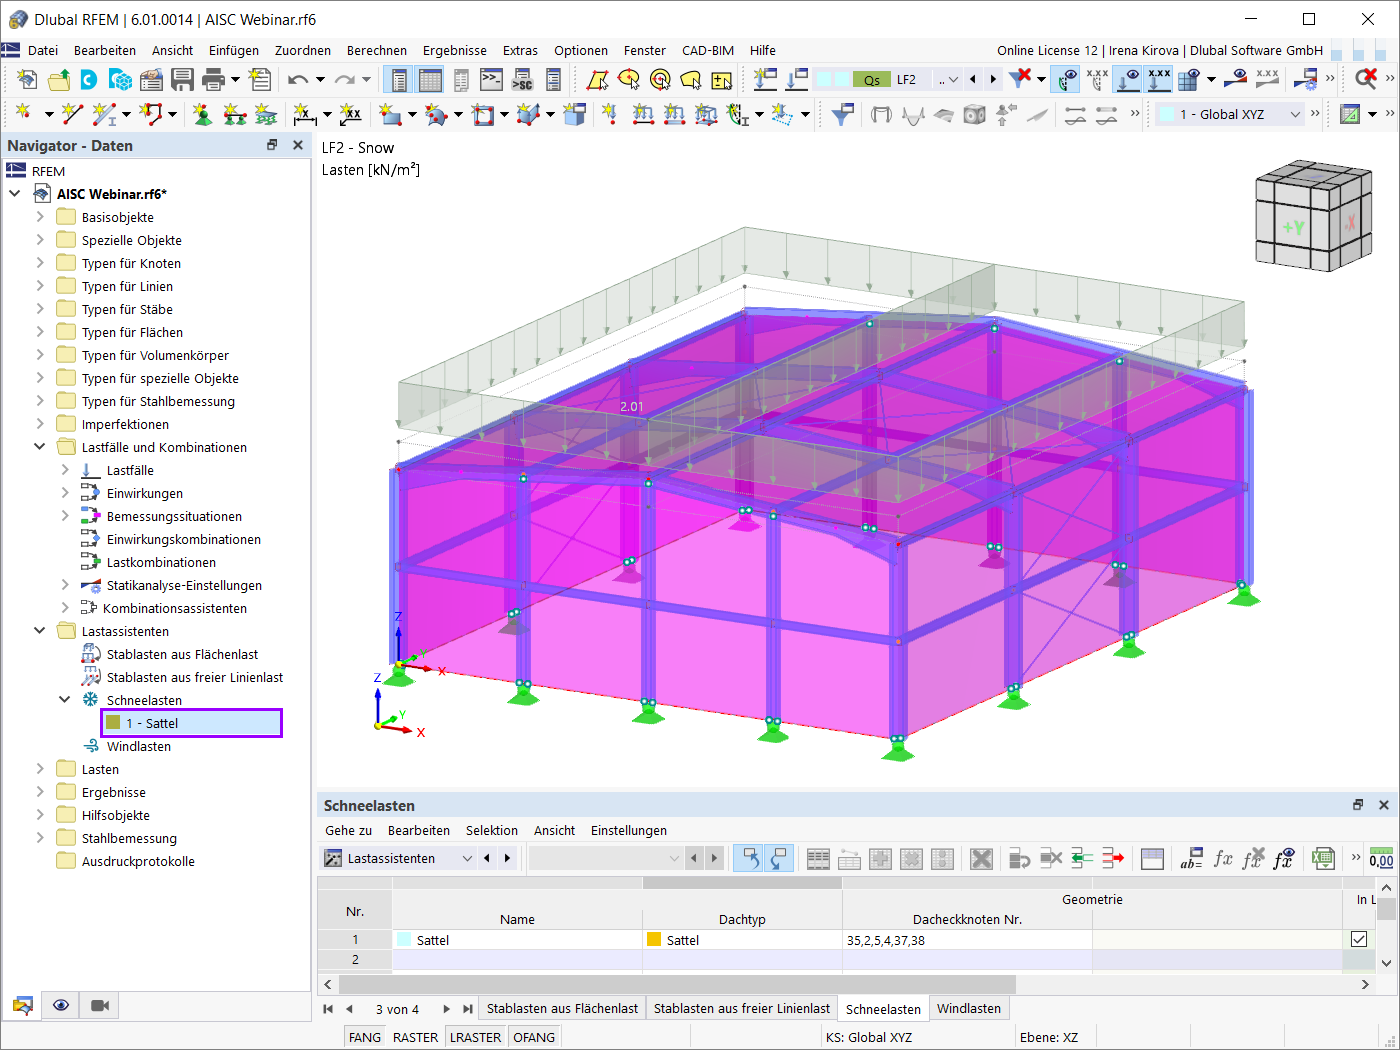Toggle show load values button

click(x=1159, y=80)
